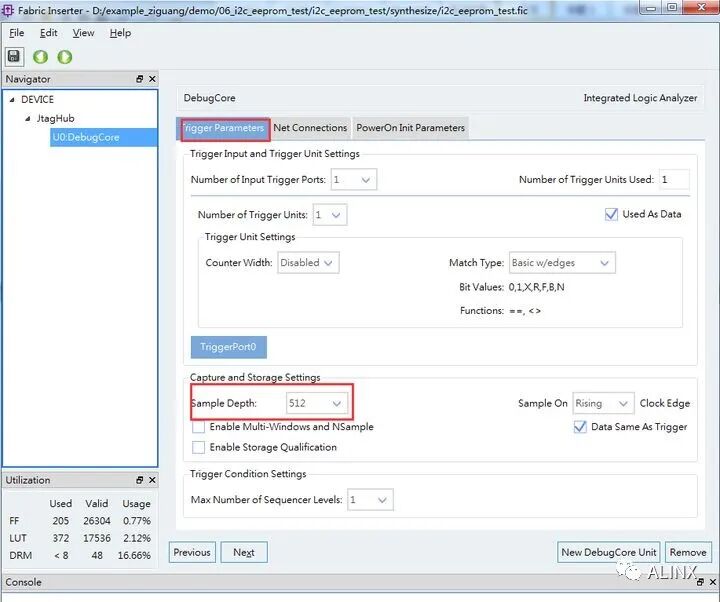Switch to Trigger Parameters tab

(223, 128)
